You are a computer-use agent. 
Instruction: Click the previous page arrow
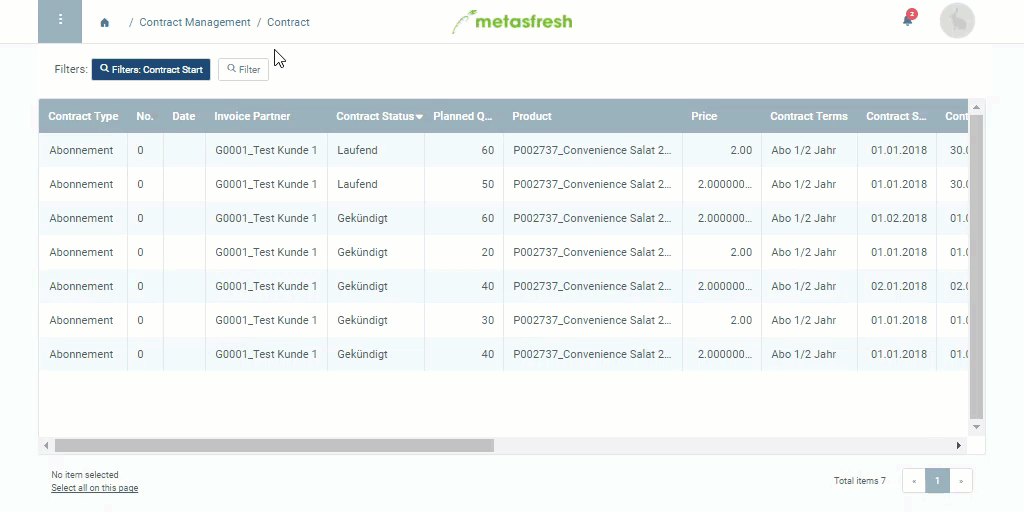914,481
